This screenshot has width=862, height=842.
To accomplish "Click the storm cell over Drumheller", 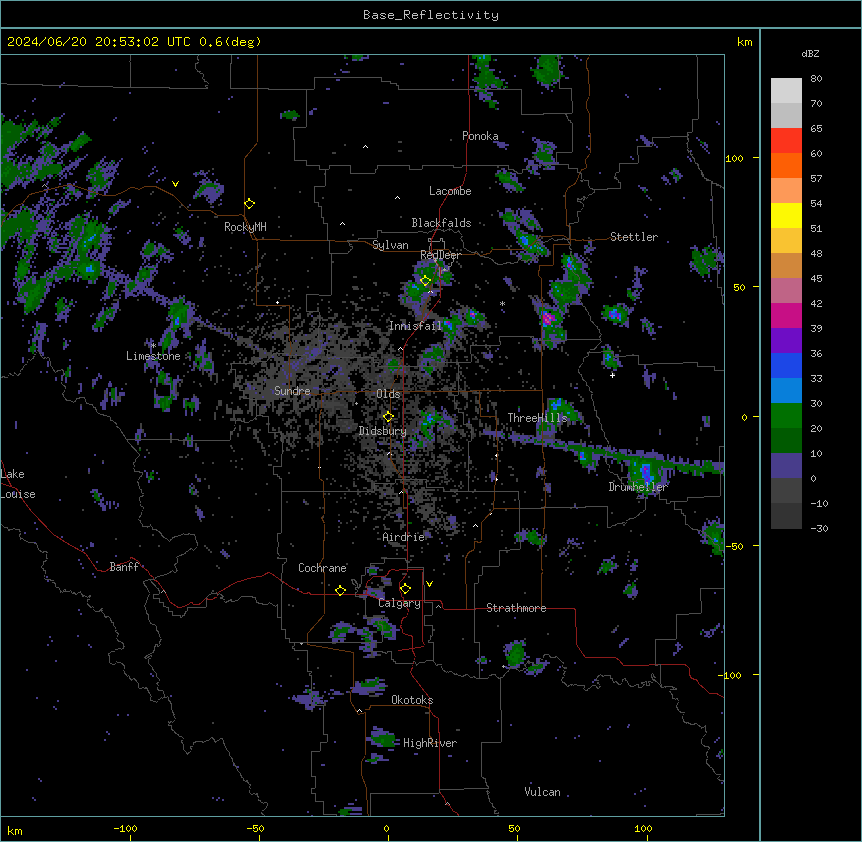I will pos(645,472).
